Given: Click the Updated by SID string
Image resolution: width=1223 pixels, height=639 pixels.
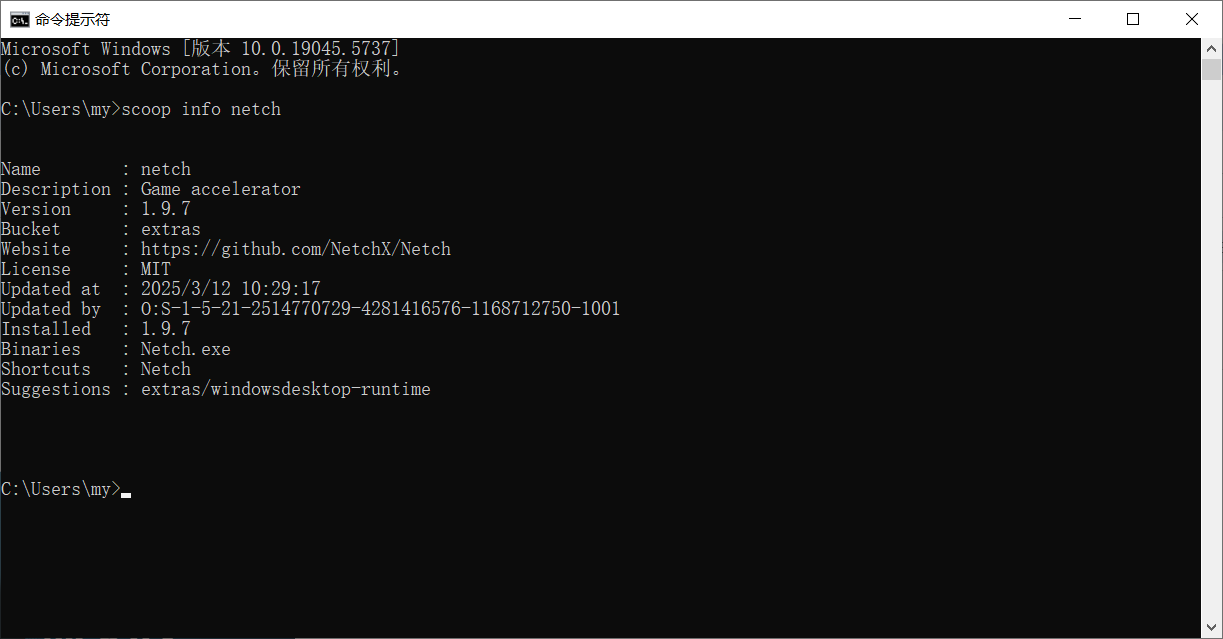Looking at the screenshot, I should (x=381, y=309).
